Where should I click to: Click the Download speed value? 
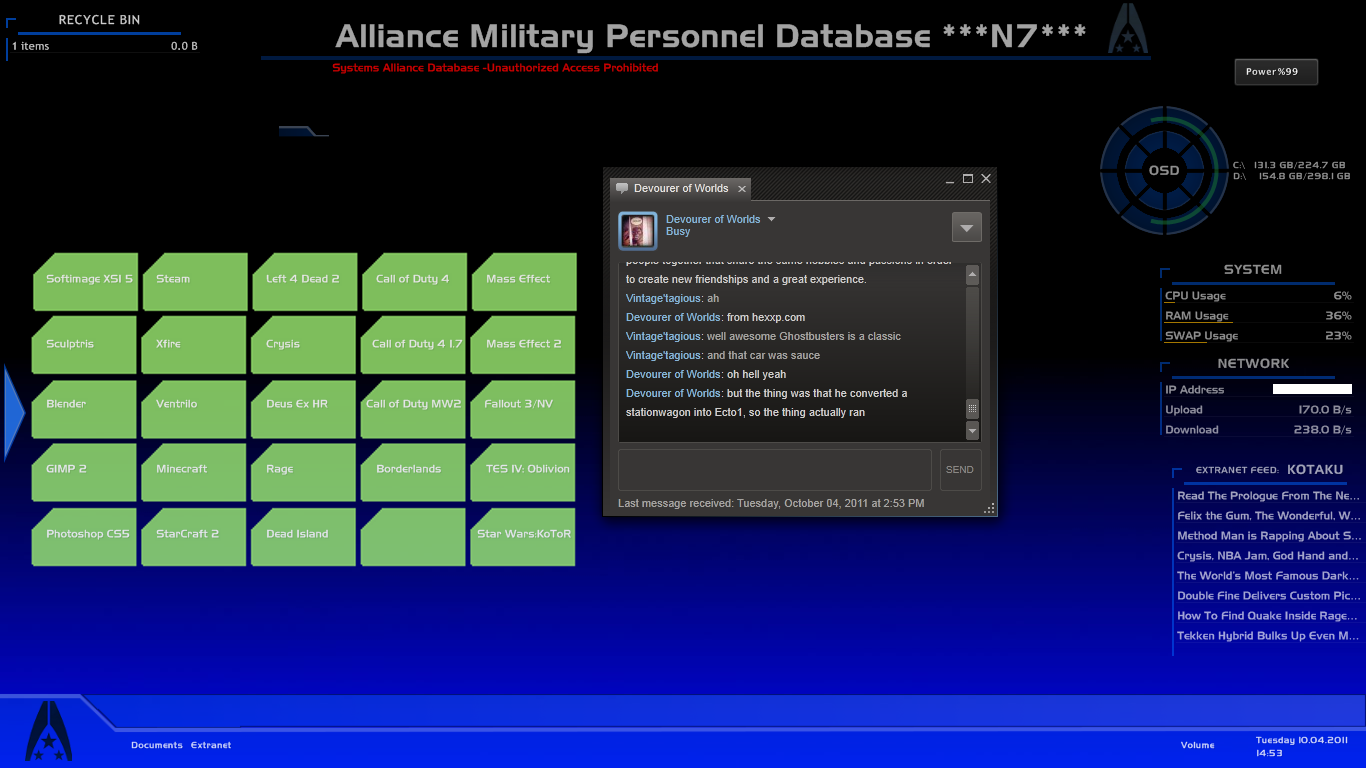tap(1325, 430)
